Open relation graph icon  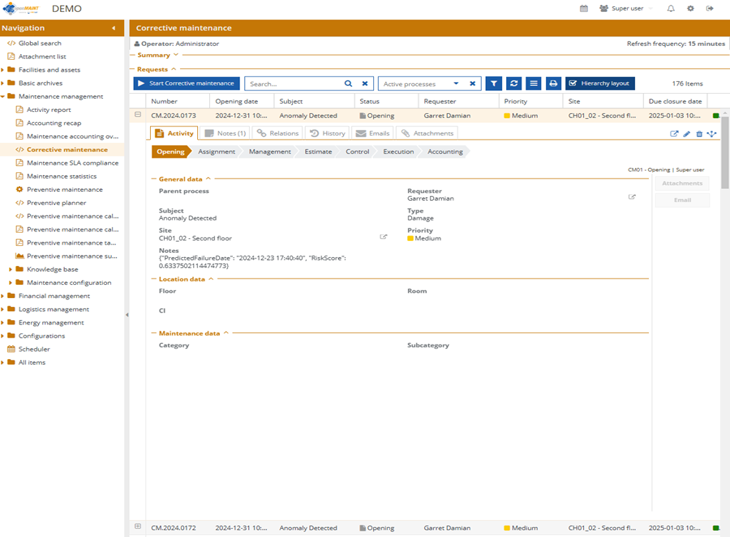pos(711,134)
